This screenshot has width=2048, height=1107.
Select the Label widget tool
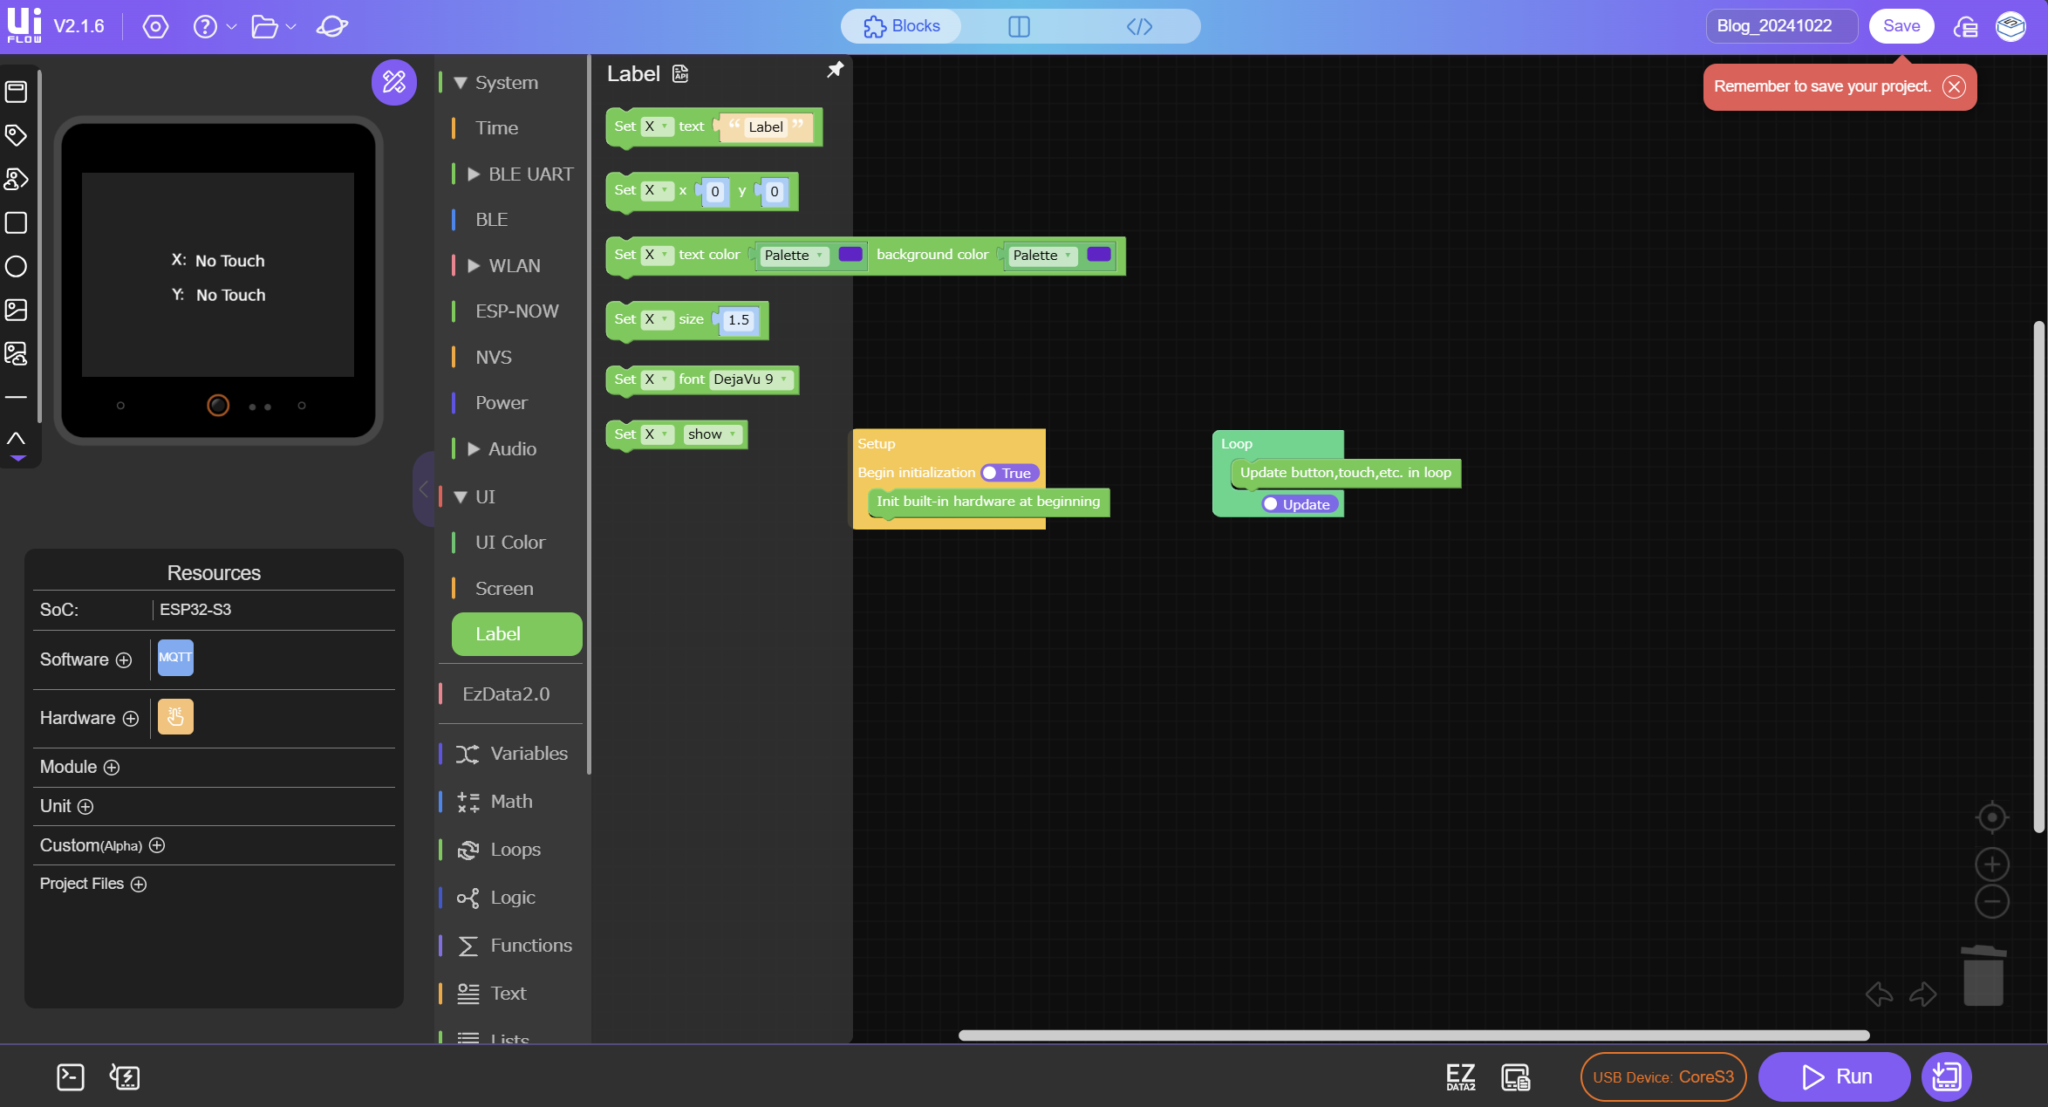16,135
